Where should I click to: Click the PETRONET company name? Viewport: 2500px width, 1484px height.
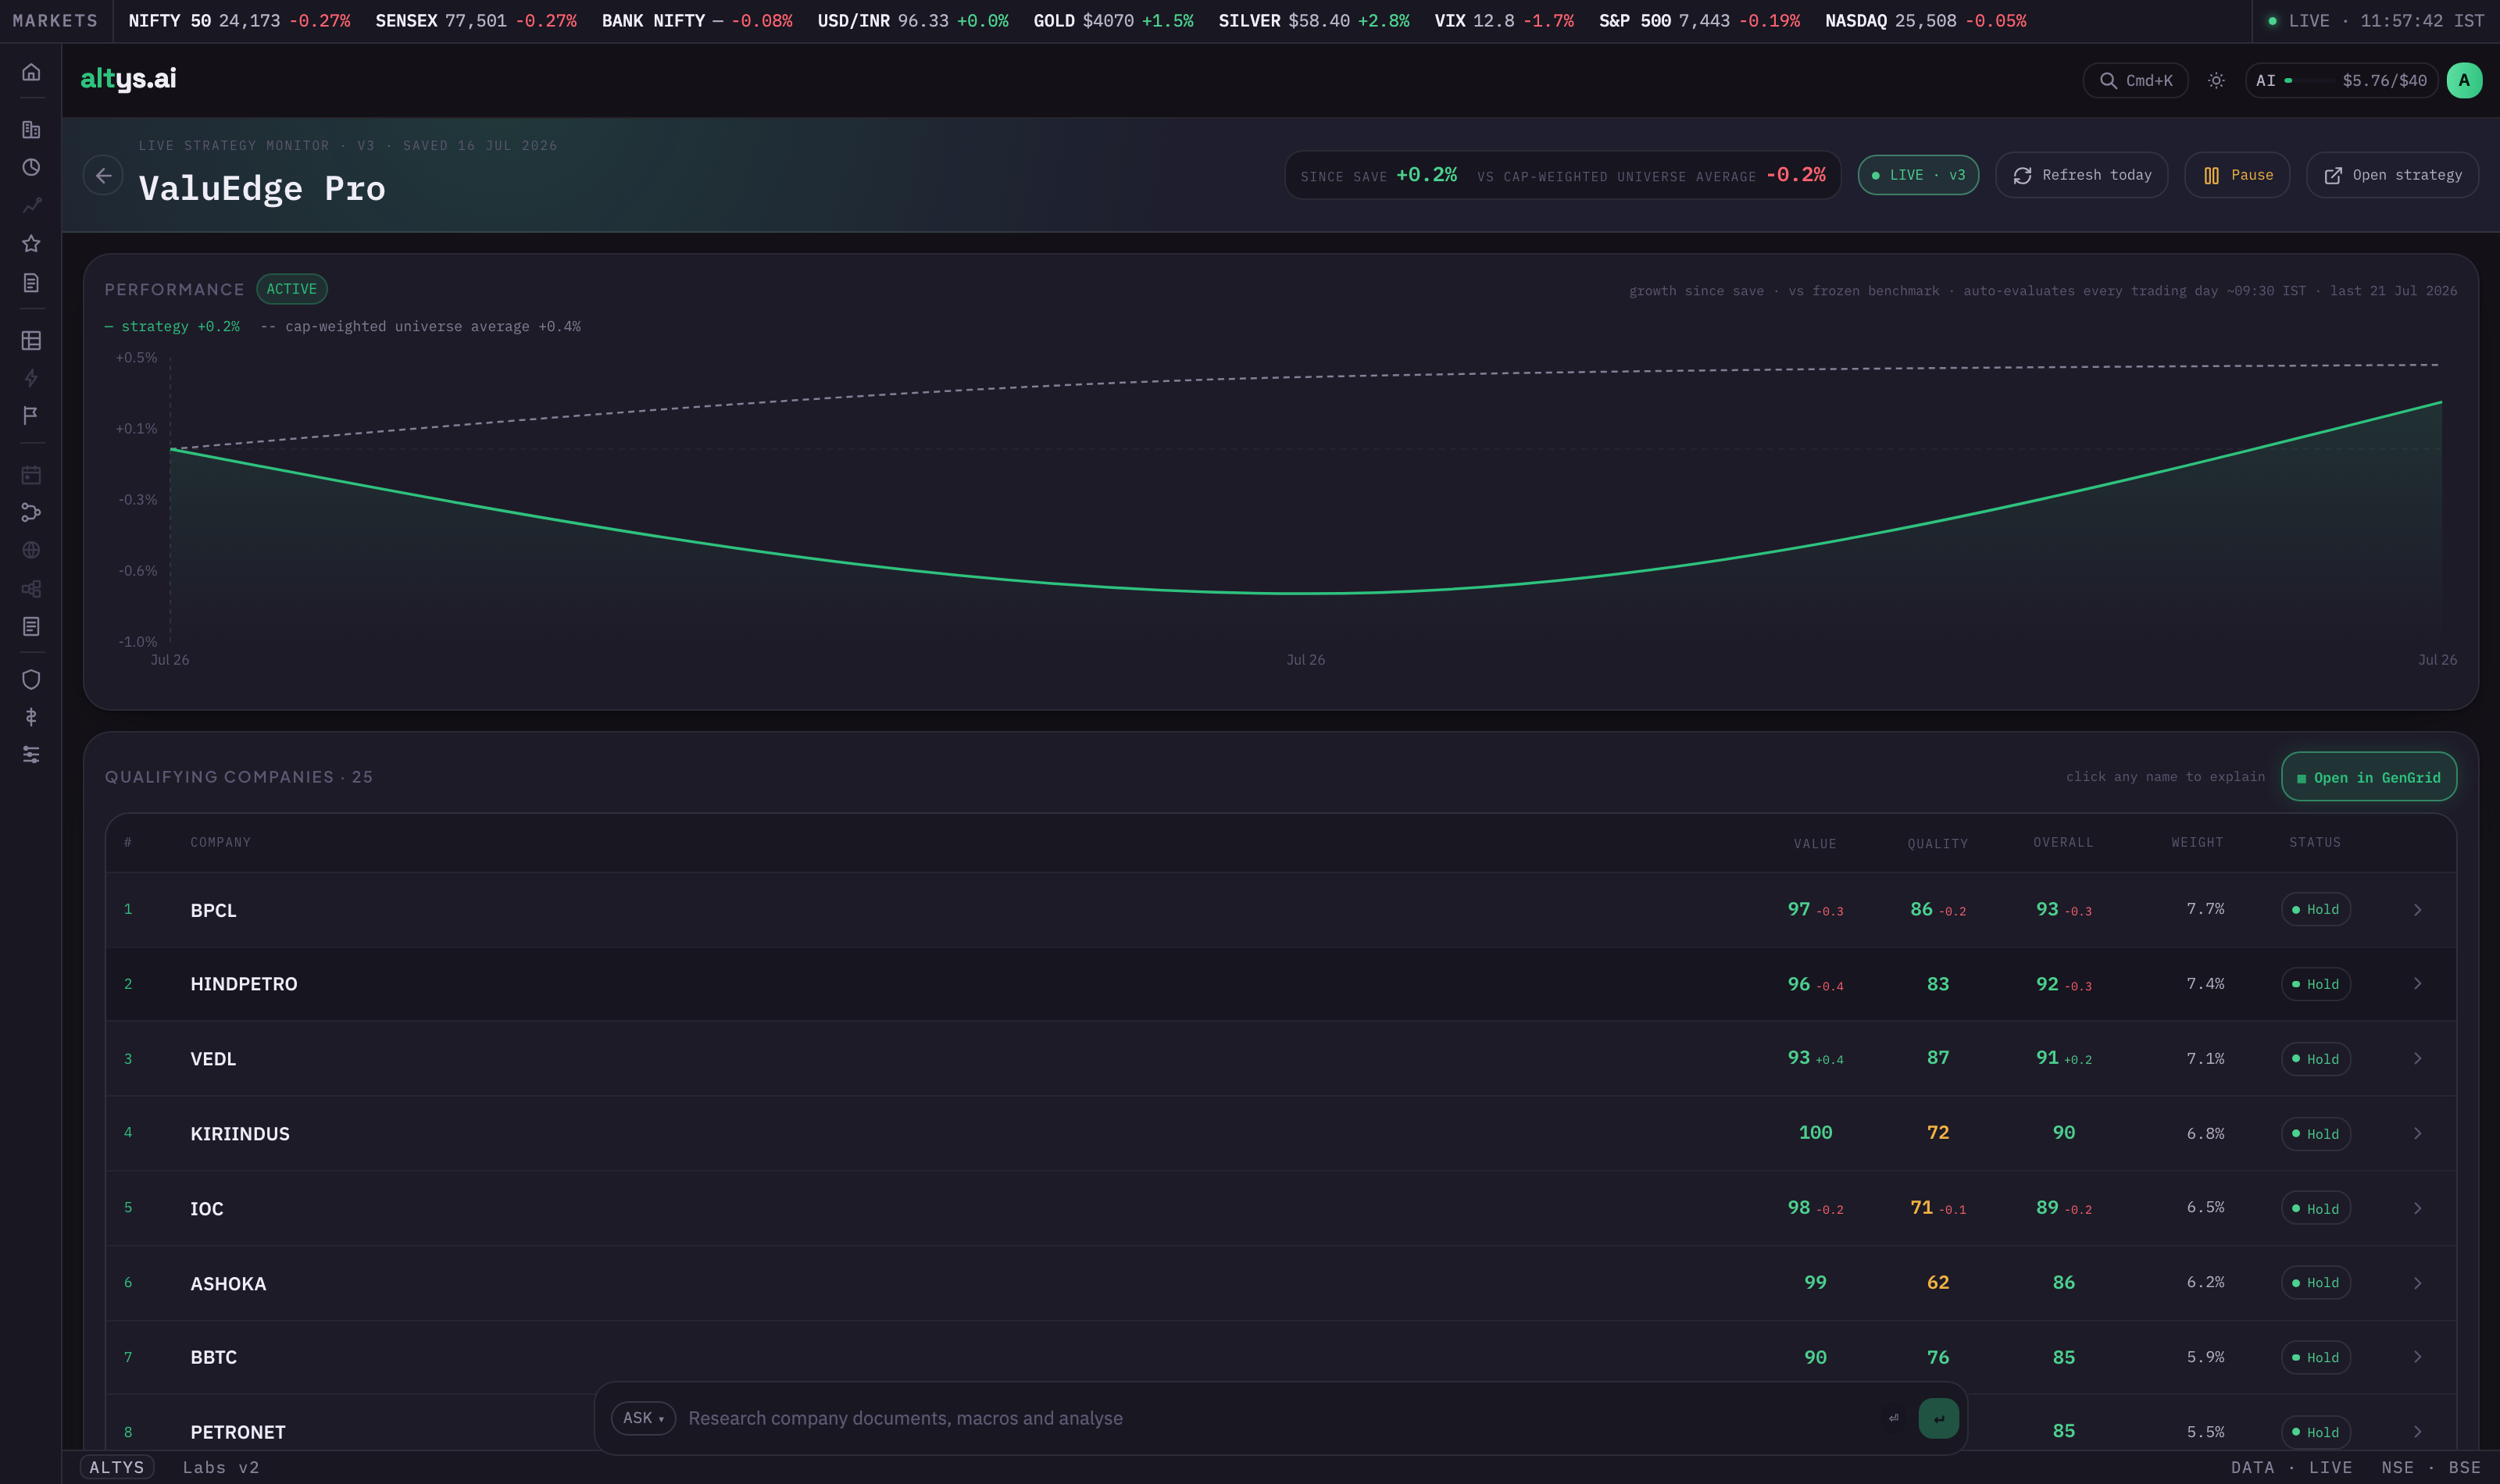tap(238, 1432)
